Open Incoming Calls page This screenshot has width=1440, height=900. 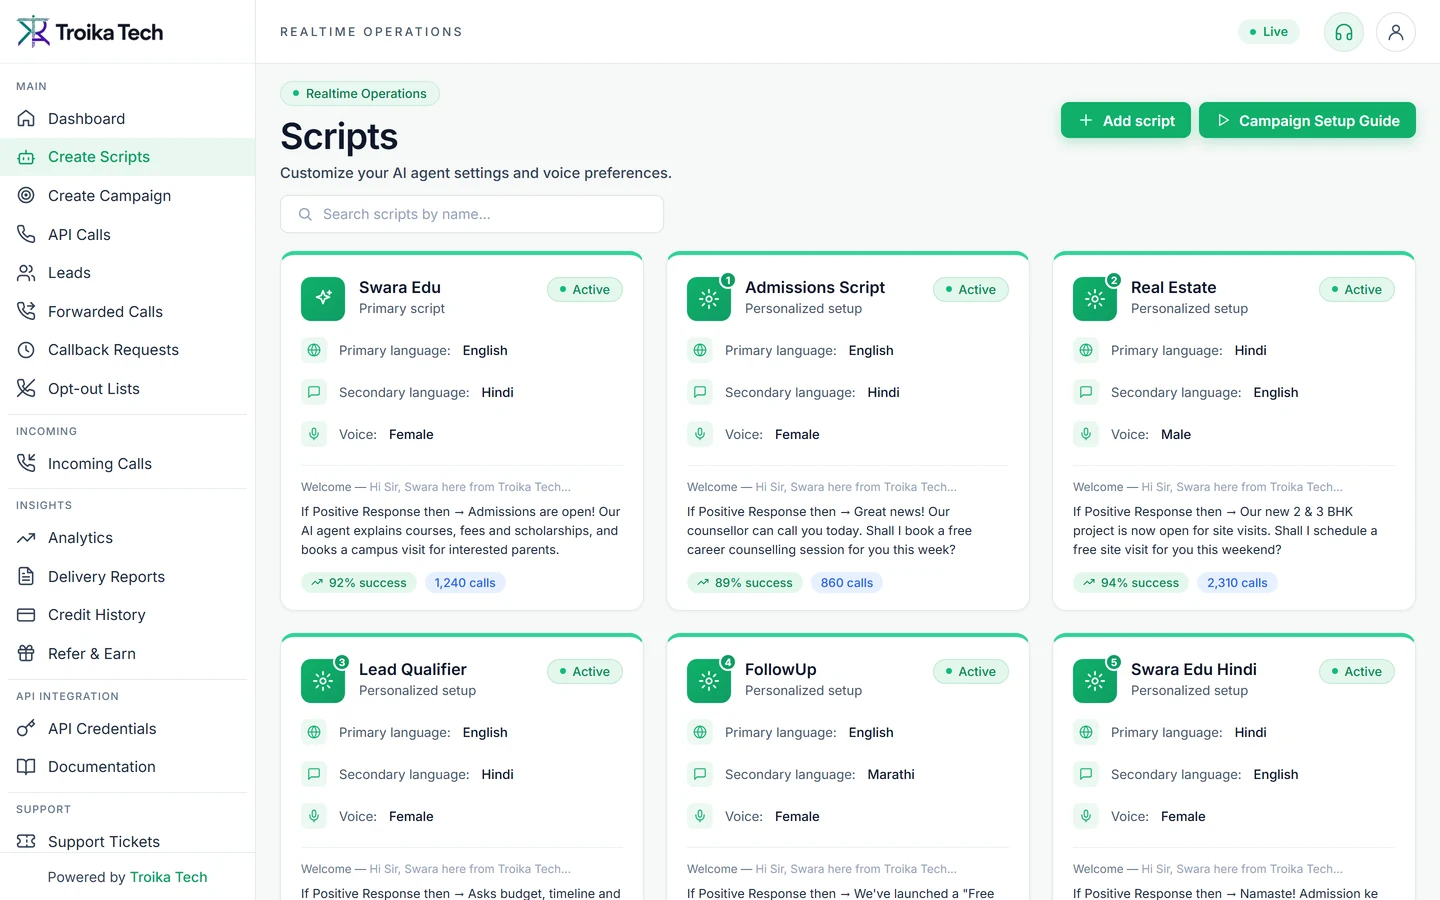(x=128, y=464)
